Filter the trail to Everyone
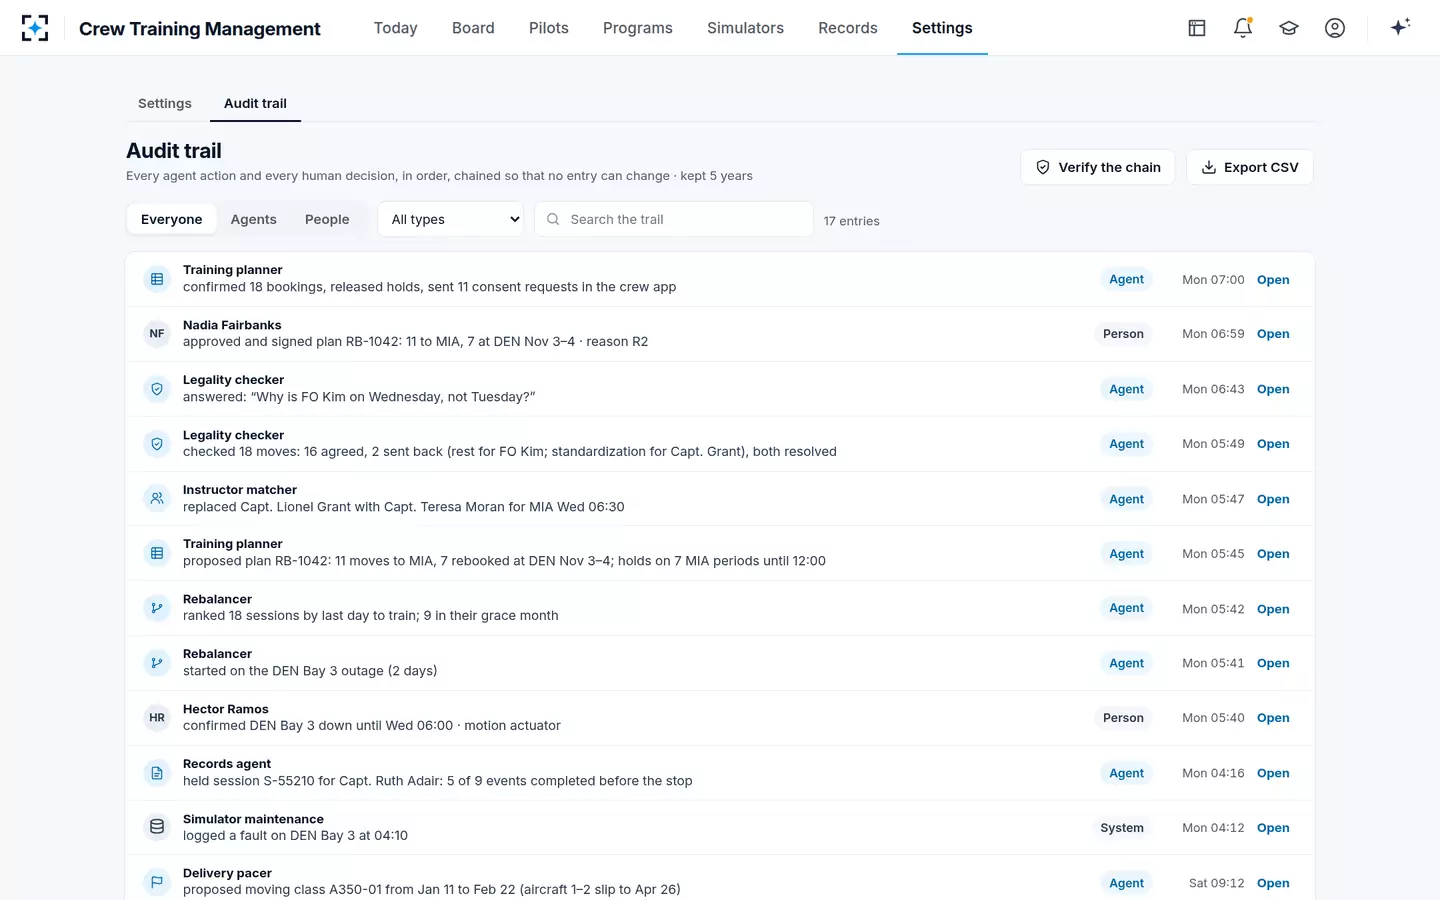 coord(172,219)
